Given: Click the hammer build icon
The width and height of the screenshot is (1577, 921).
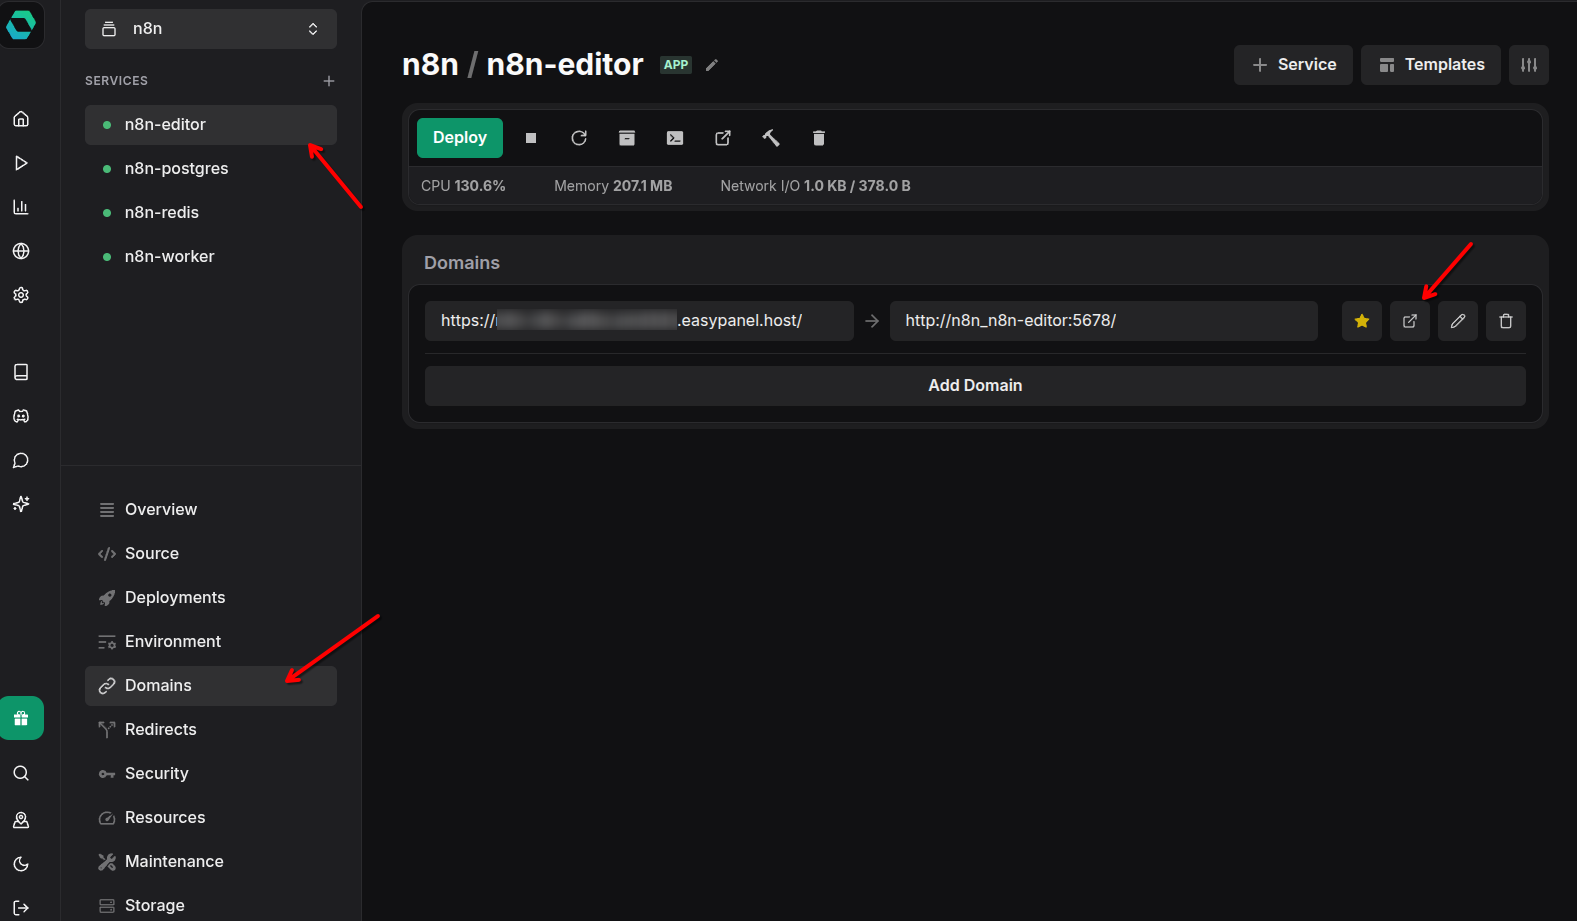Looking at the screenshot, I should point(771,138).
